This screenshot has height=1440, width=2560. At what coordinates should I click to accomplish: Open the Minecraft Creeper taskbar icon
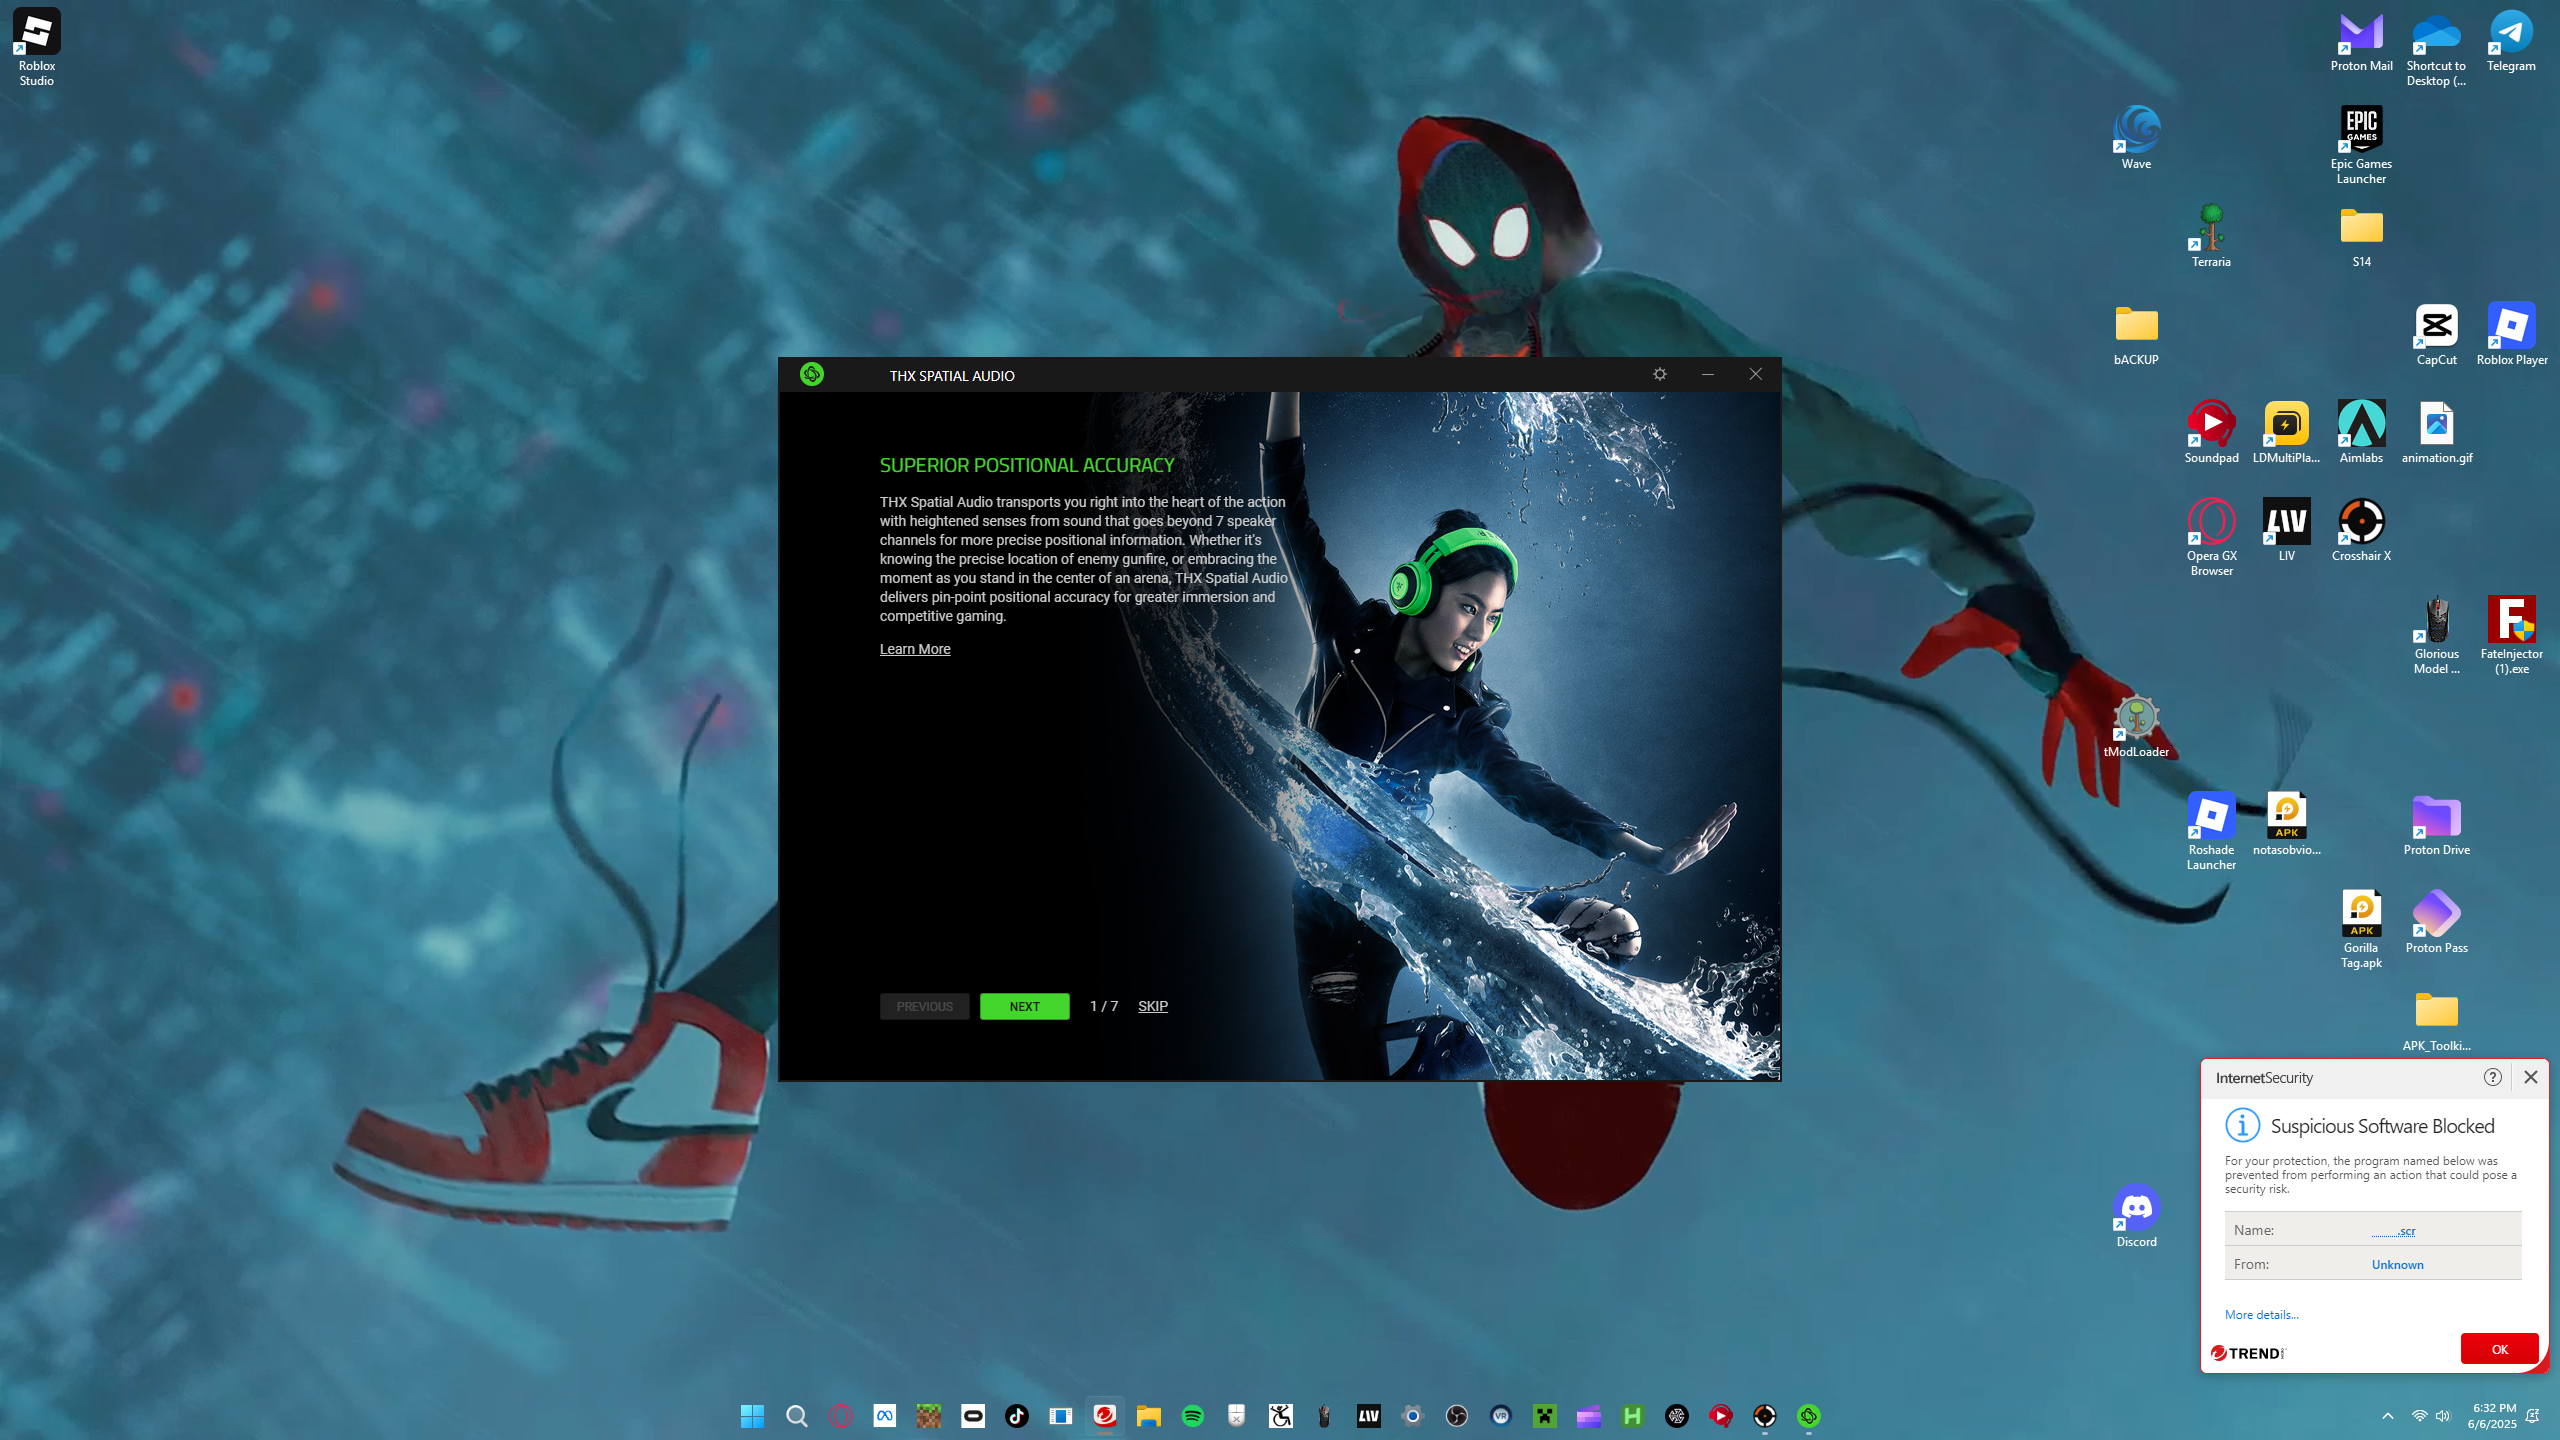point(1544,1416)
